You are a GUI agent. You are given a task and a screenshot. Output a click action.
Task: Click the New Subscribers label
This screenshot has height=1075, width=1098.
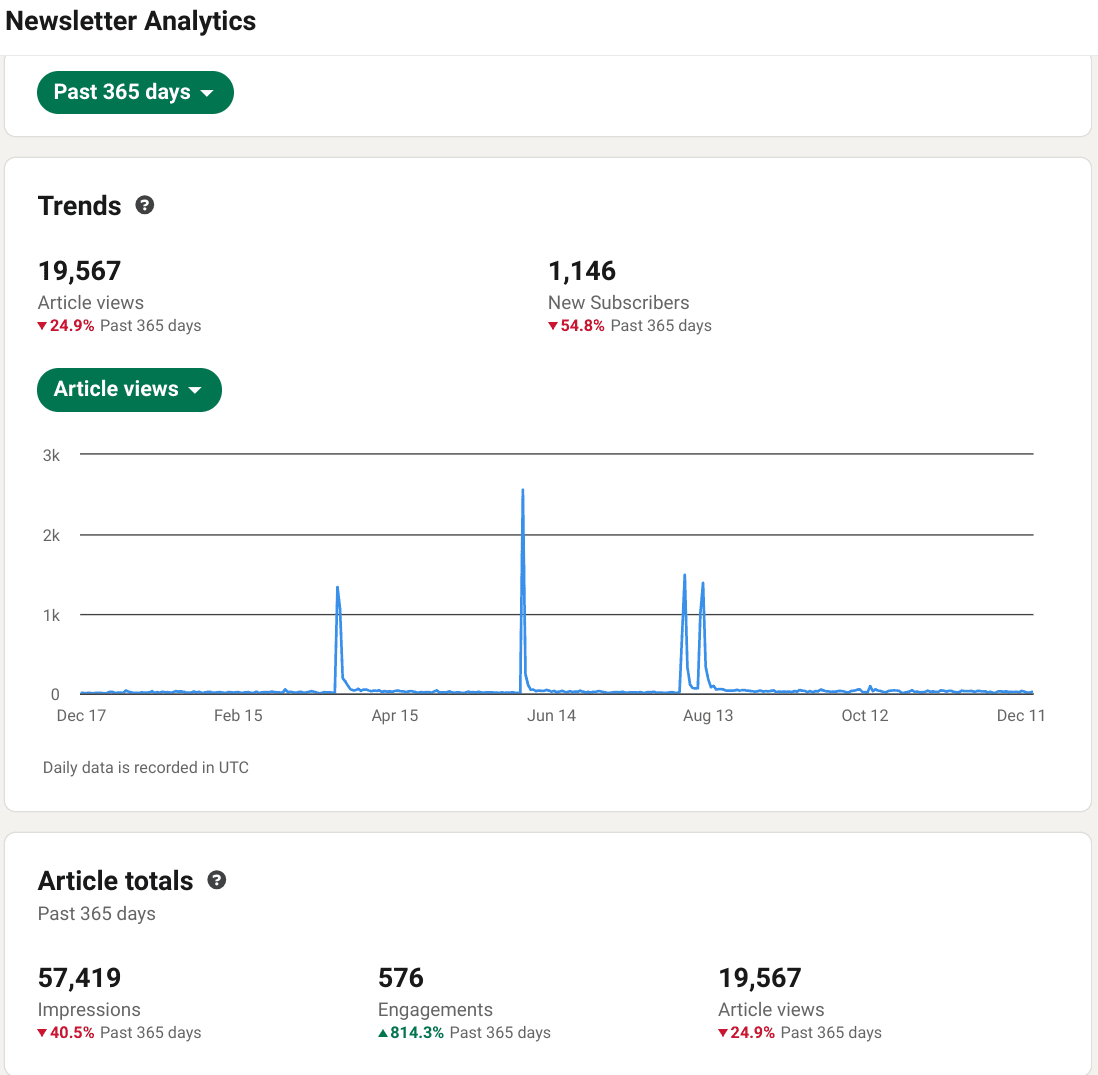[x=618, y=303]
